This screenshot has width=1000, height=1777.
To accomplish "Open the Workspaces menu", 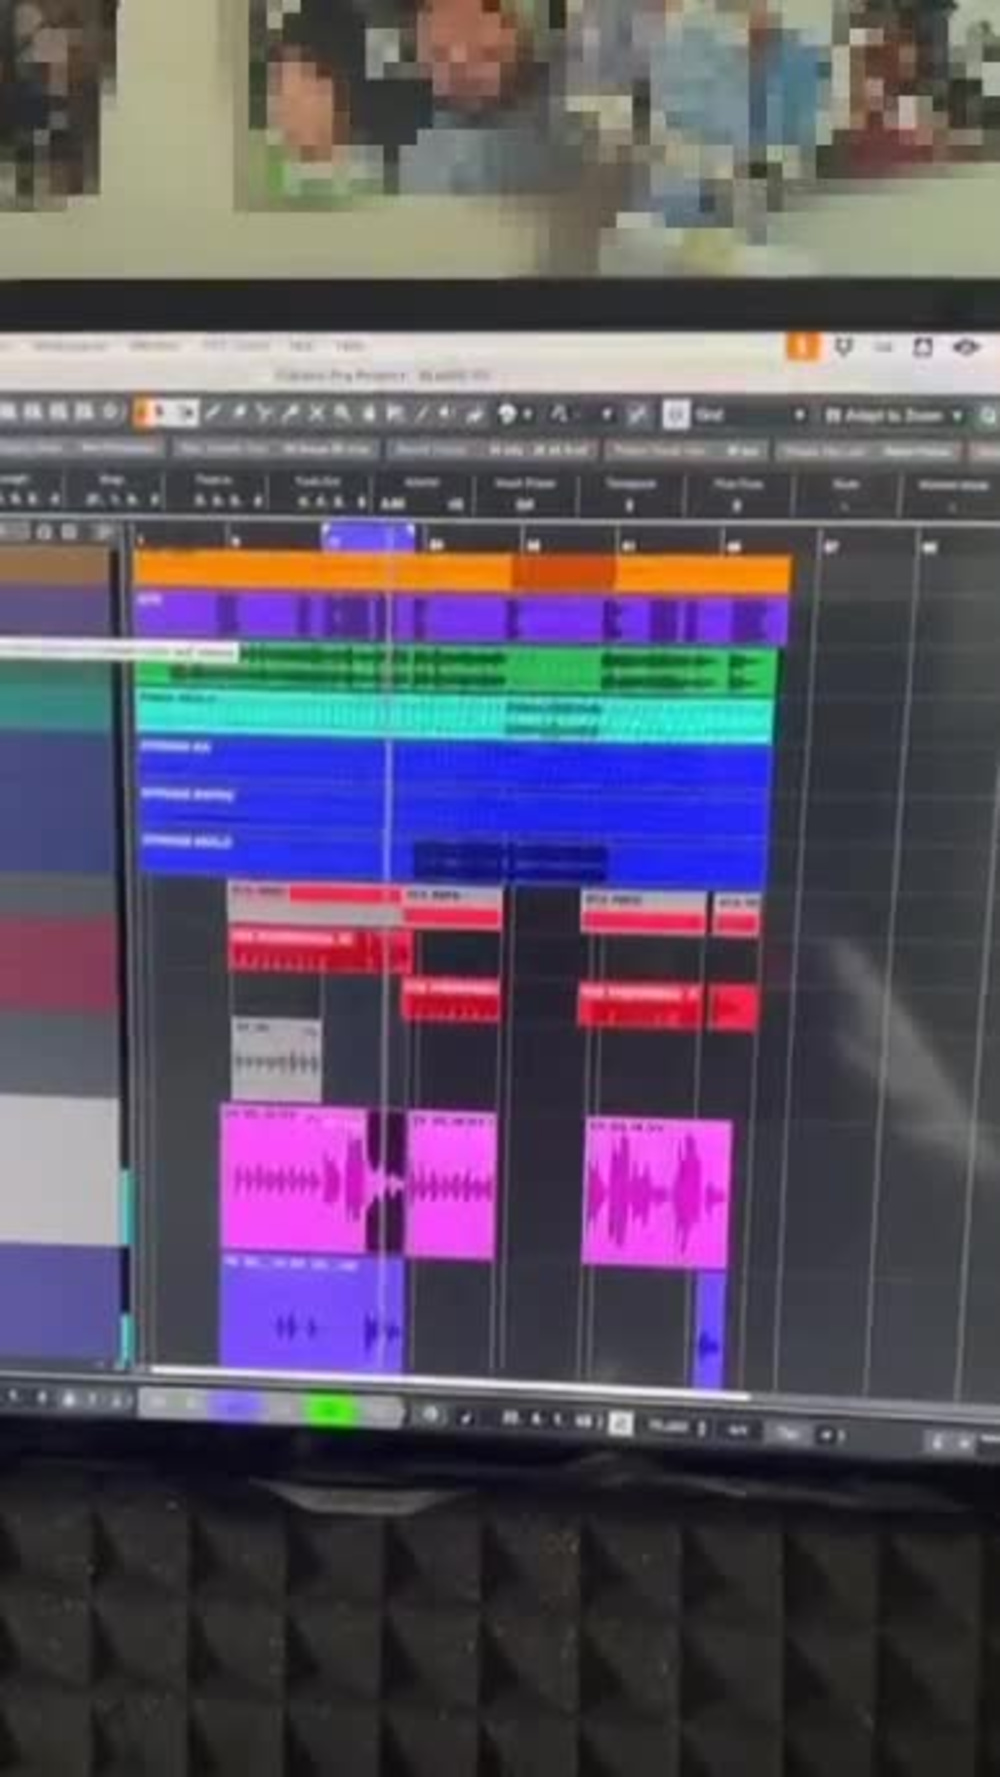I will (68, 346).
